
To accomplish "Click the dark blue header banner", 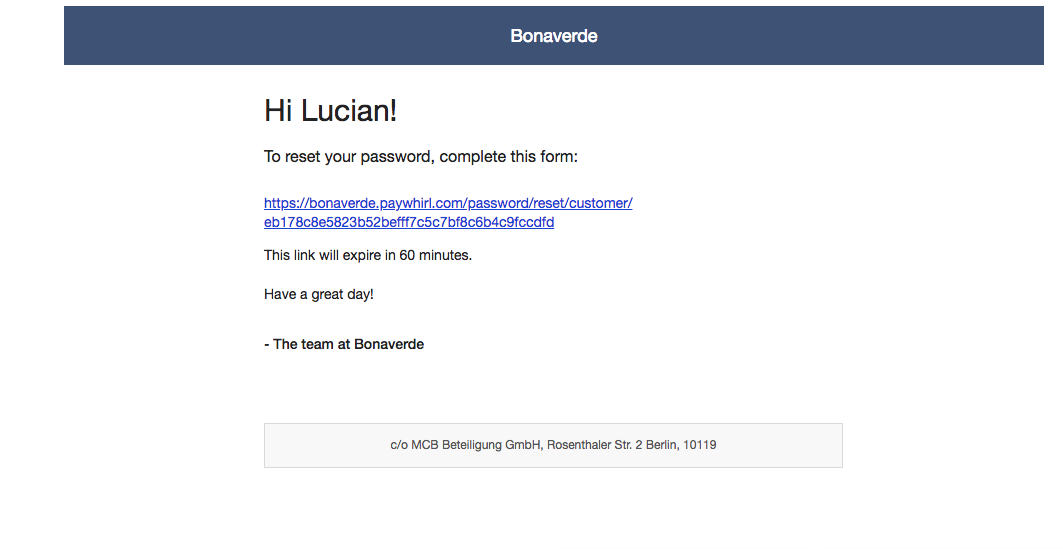I will pyautogui.click(x=554, y=36).
